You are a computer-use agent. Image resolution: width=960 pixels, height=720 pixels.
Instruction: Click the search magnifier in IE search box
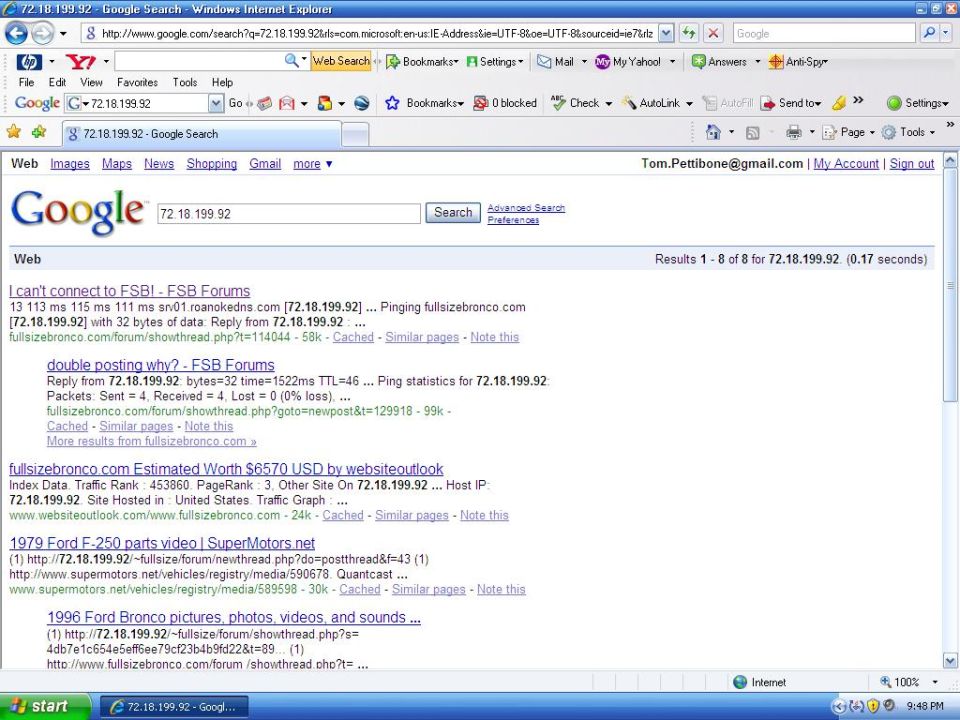tap(929, 33)
